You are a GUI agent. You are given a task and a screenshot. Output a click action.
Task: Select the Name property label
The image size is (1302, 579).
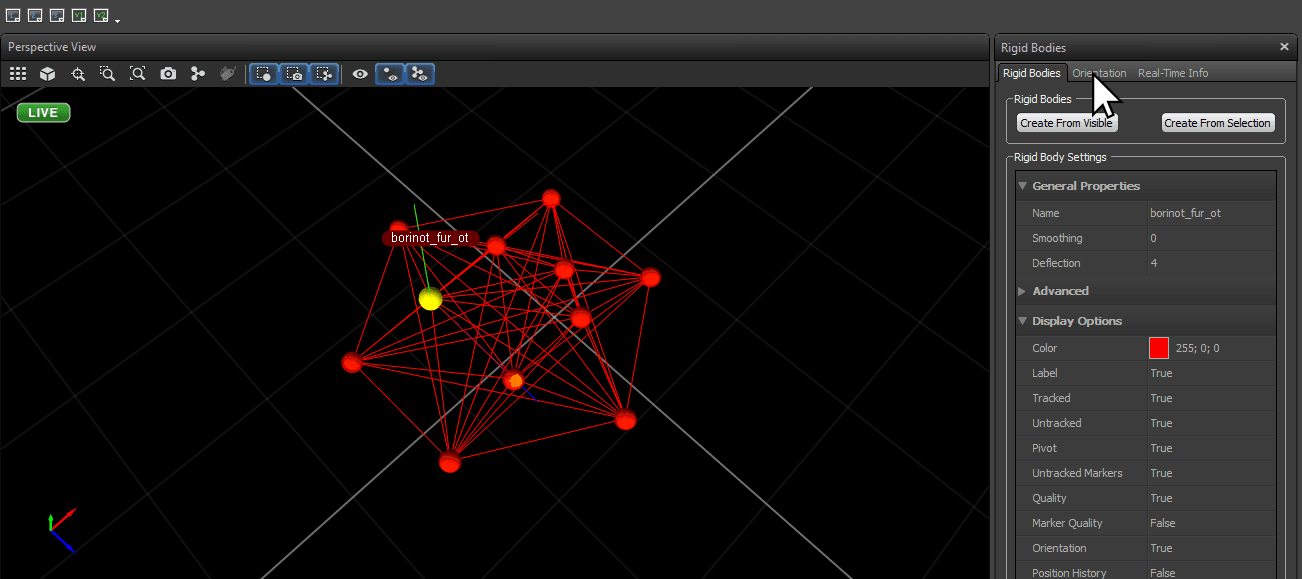[1045, 213]
